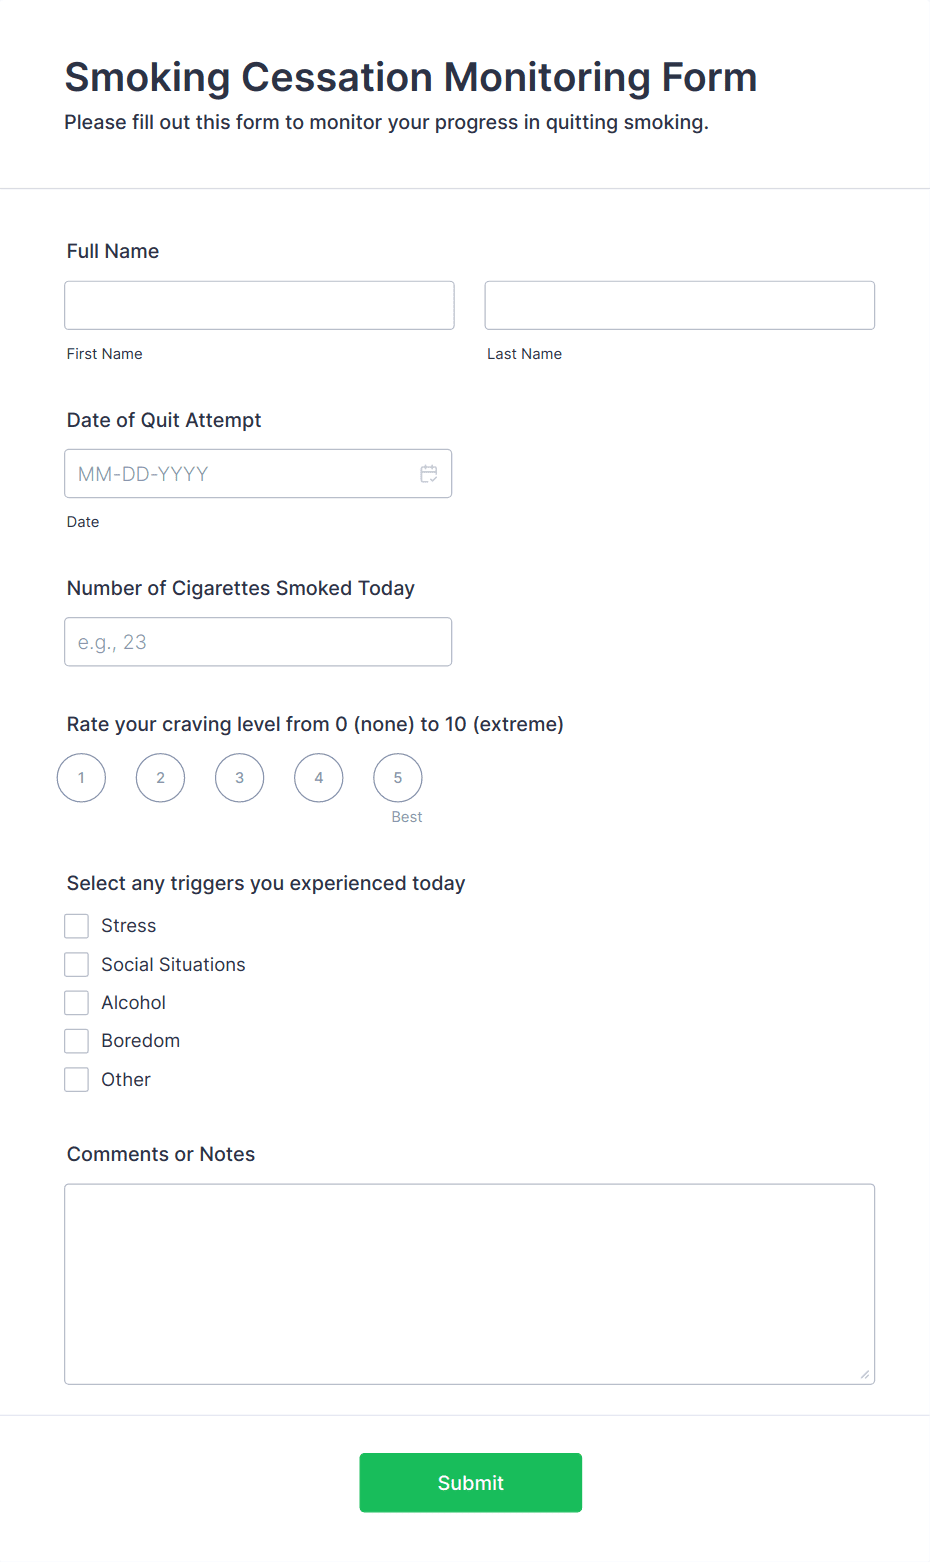Click the First Name input field
Screen dimensions: 930x1562
pyautogui.click(x=259, y=305)
